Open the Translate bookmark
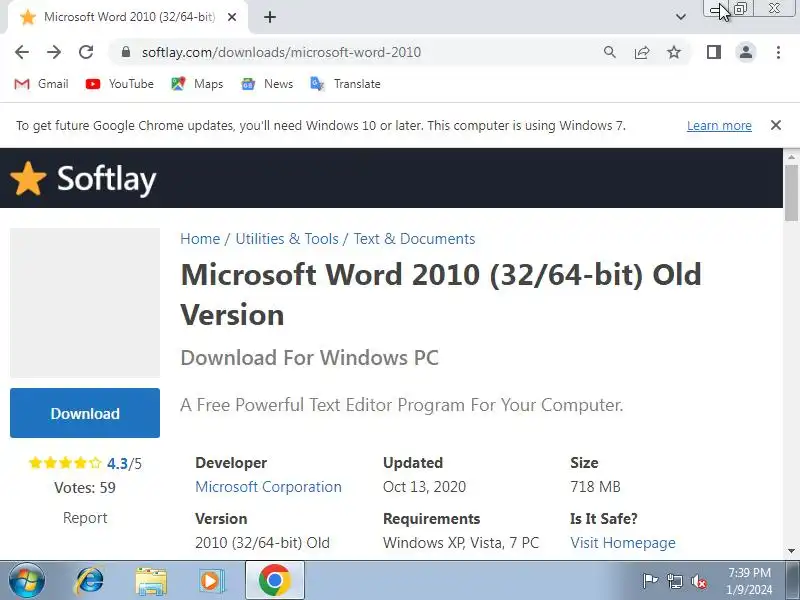 coord(345,84)
